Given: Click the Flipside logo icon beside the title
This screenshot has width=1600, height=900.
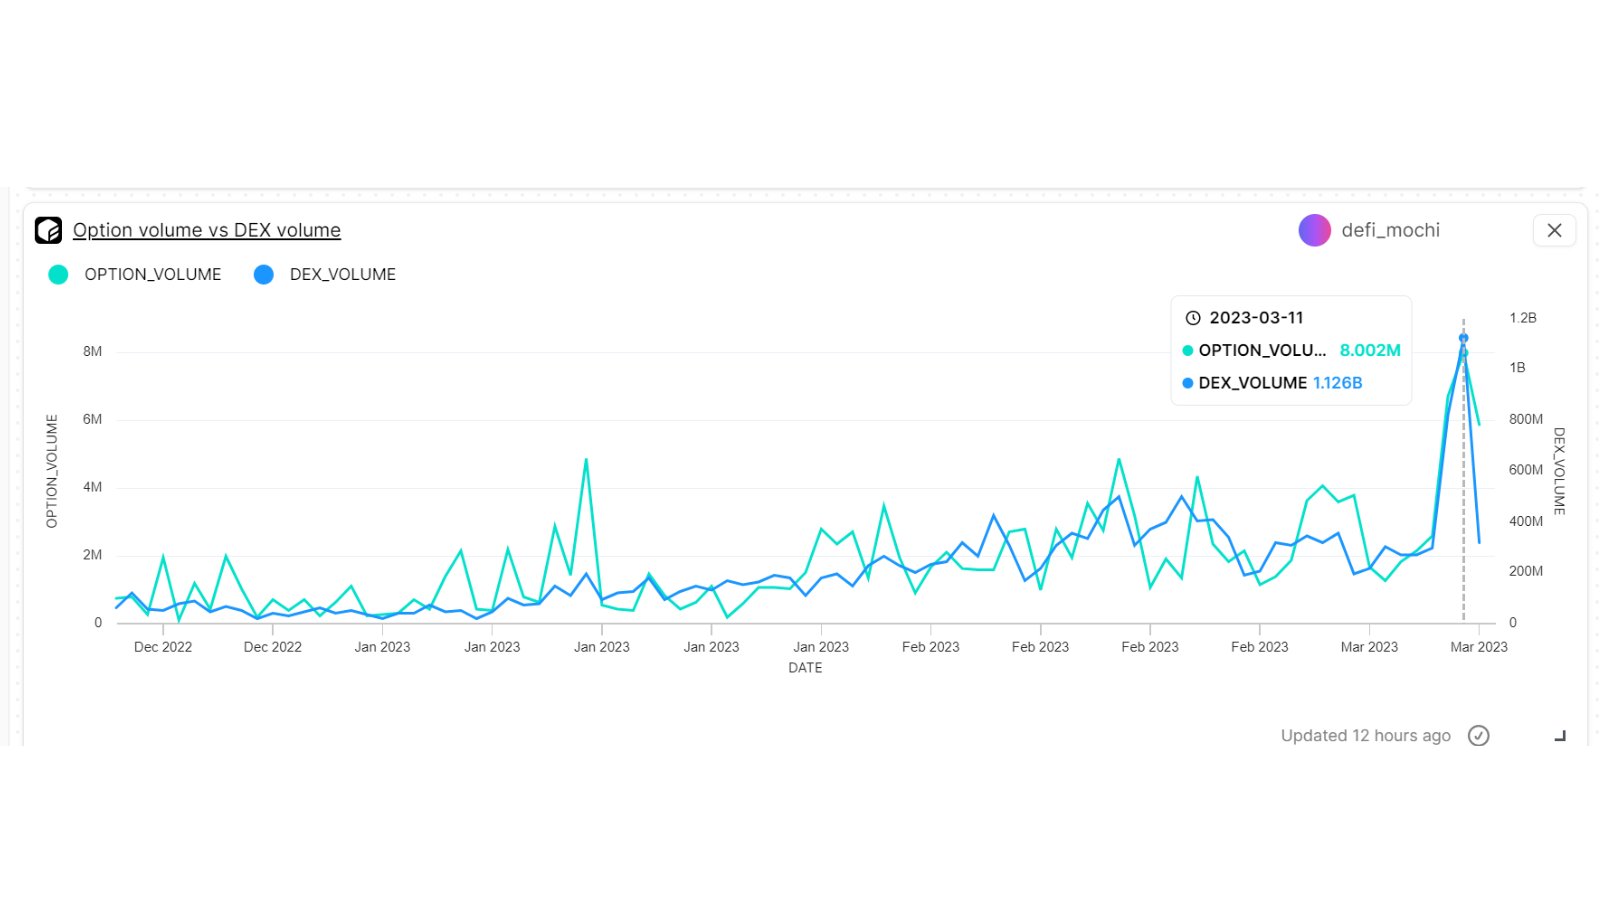Looking at the screenshot, I should [x=48, y=230].
